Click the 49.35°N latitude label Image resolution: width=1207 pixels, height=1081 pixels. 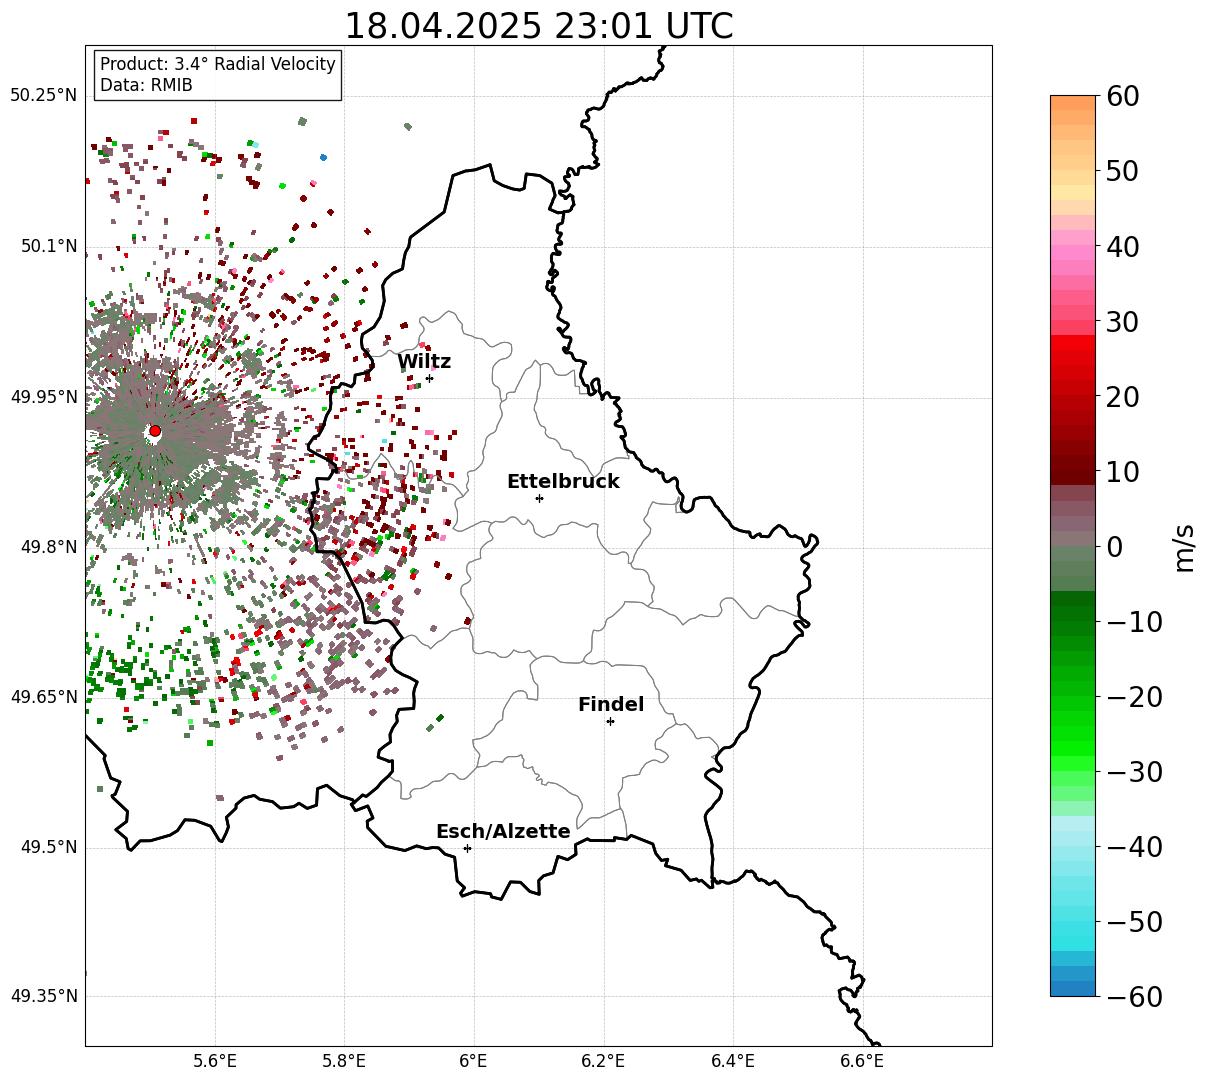(x=43, y=996)
